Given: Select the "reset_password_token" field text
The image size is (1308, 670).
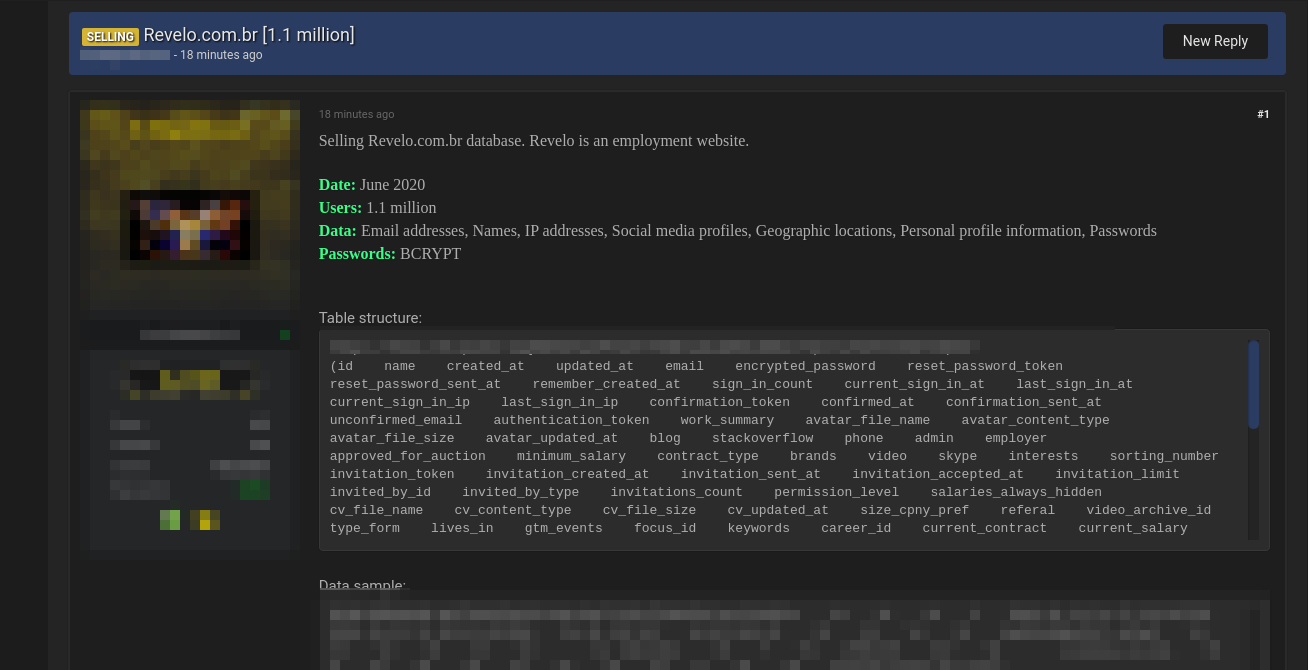Looking at the screenshot, I should coord(985,366).
